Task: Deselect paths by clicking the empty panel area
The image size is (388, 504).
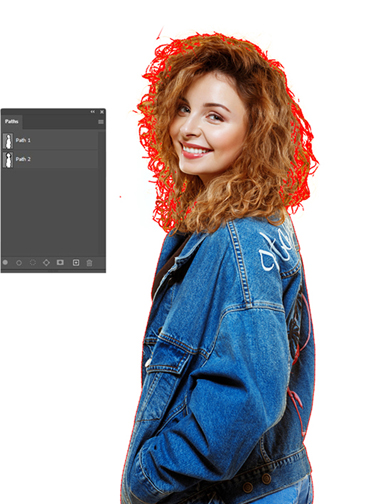Action: point(53,212)
